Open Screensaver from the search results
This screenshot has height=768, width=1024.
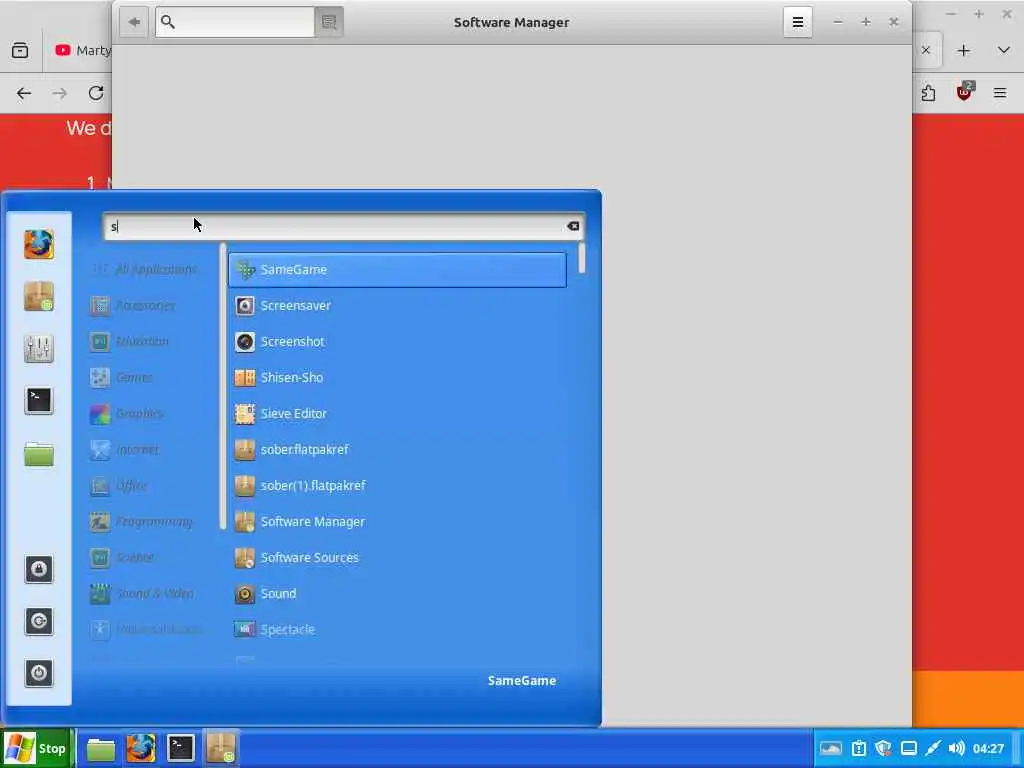point(397,305)
